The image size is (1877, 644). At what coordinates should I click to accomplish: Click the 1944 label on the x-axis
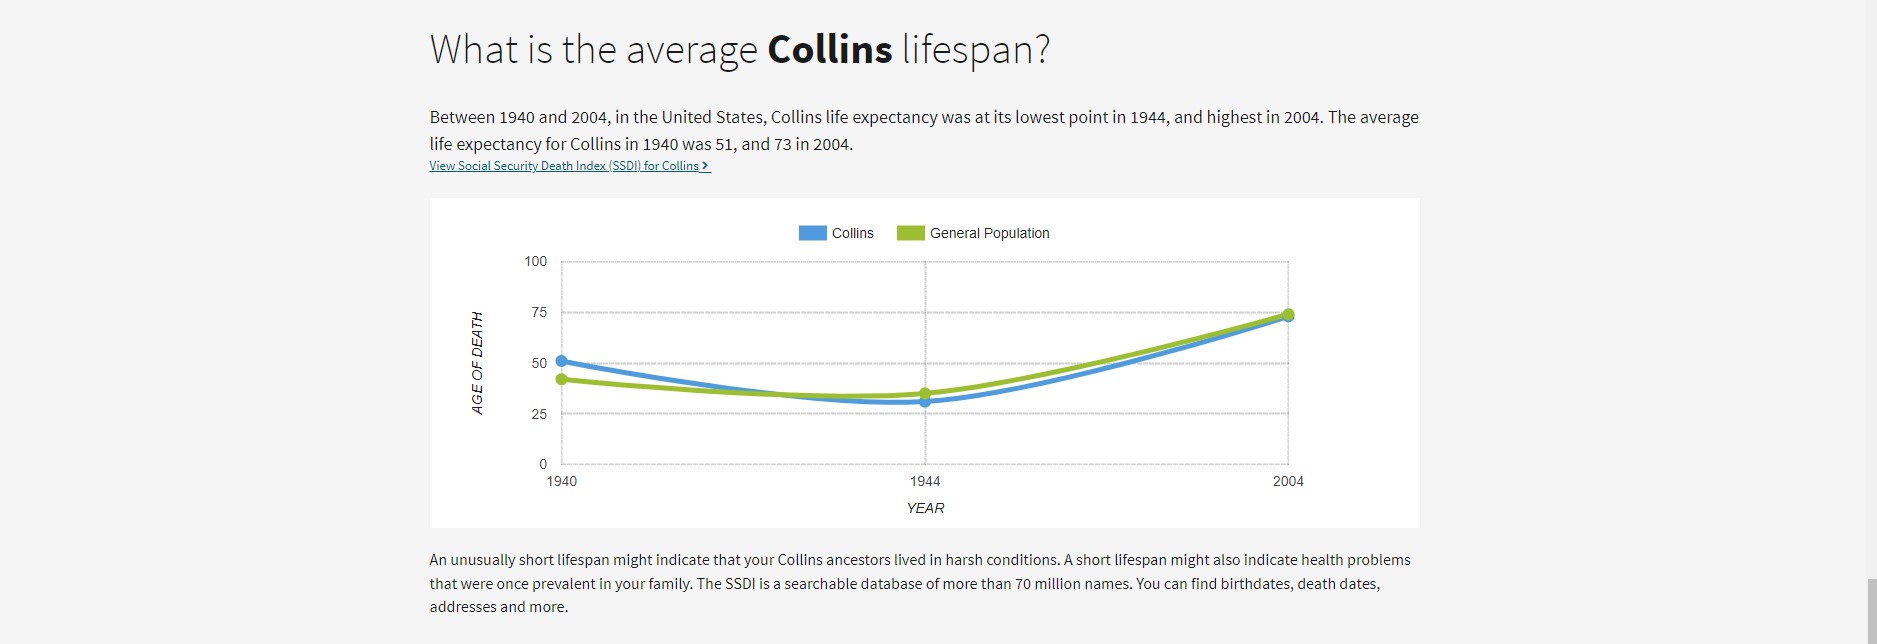click(924, 480)
